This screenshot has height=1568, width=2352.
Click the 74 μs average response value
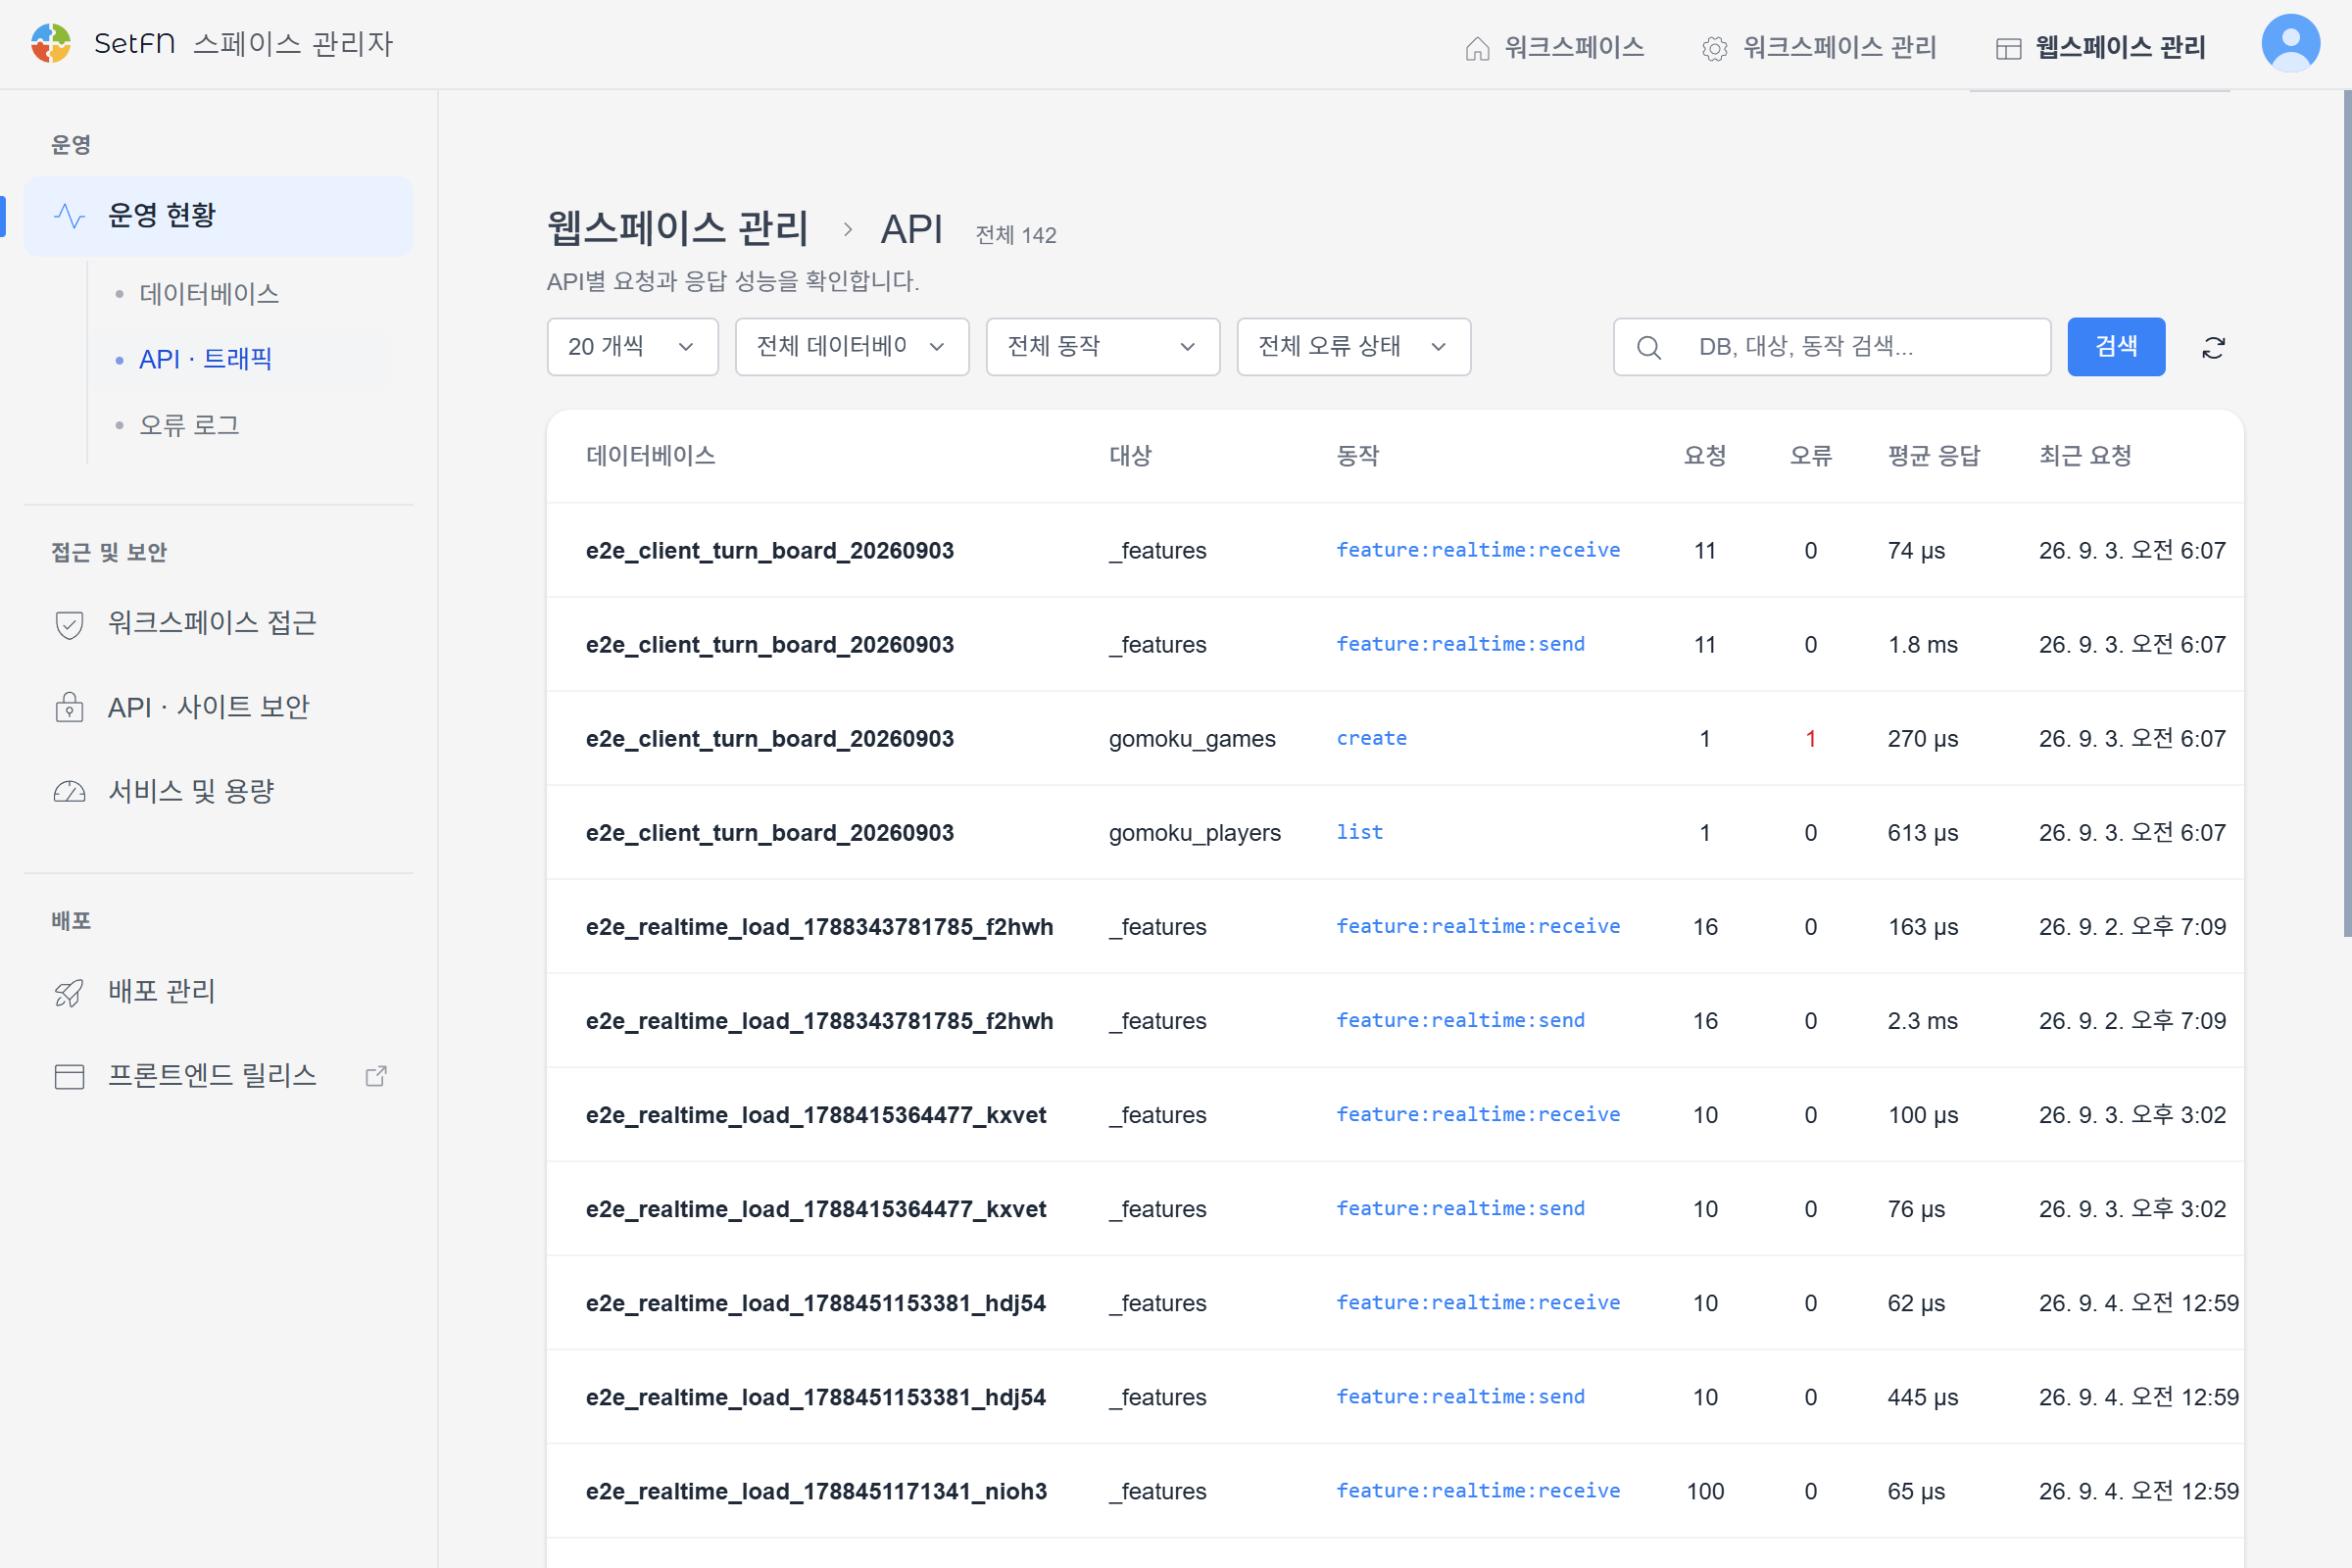[x=1916, y=551]
